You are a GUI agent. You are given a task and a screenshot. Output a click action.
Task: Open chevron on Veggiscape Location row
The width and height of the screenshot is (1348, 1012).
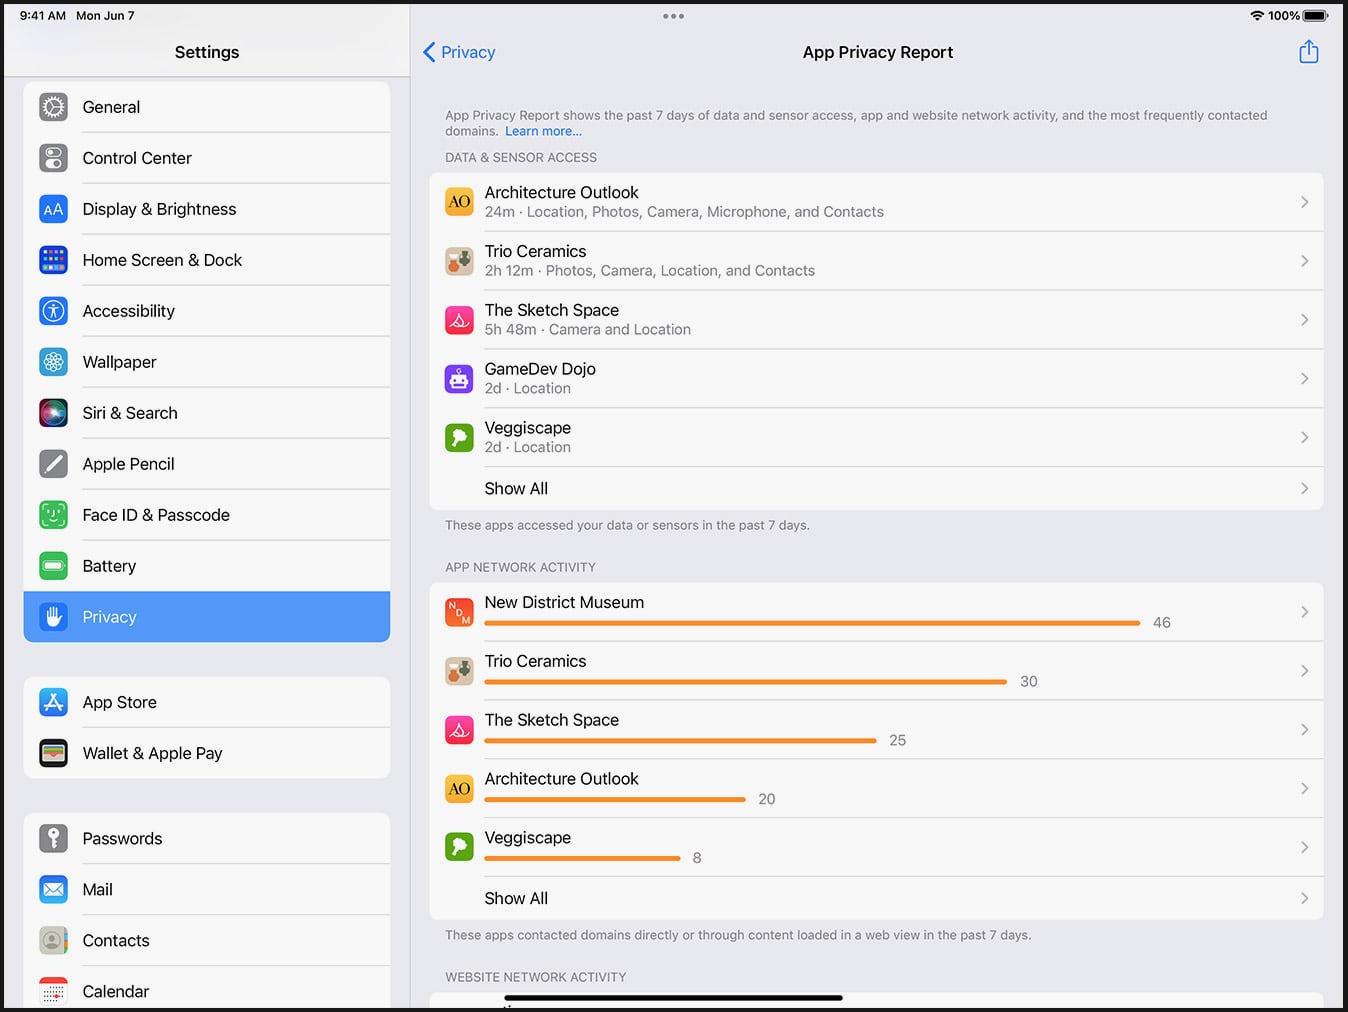coord(1304,438)
